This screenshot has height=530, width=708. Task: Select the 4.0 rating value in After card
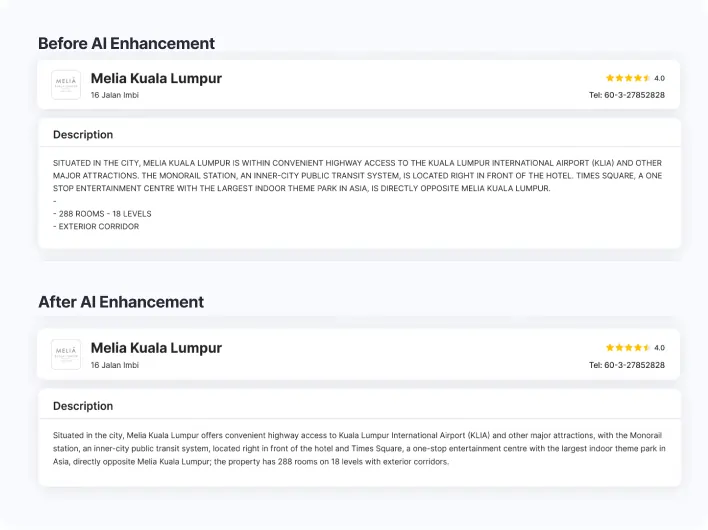660,348
